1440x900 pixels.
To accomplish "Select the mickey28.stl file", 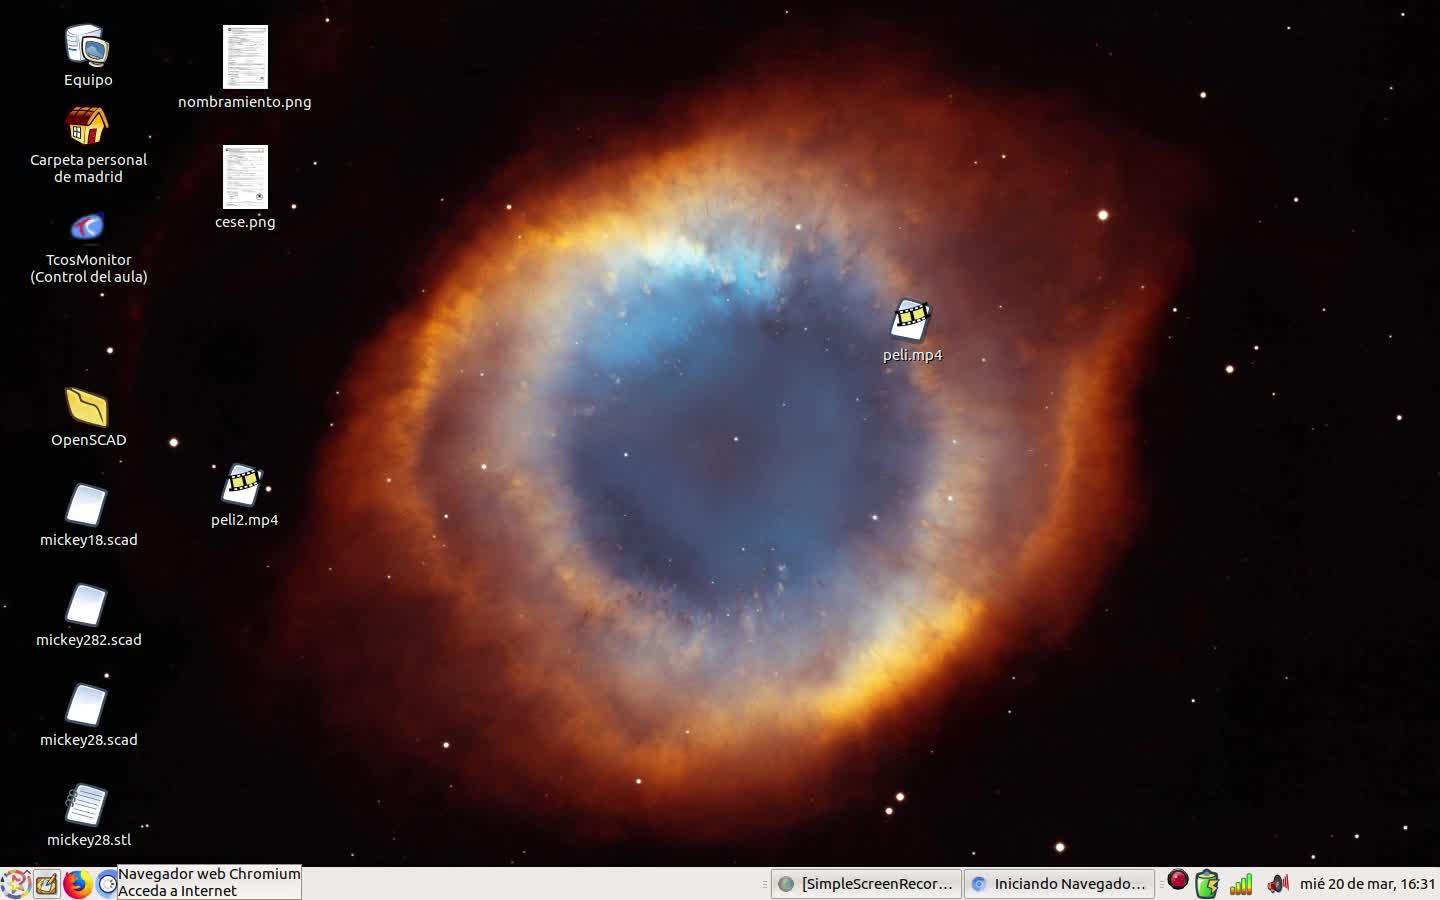I will click(88, 807).
